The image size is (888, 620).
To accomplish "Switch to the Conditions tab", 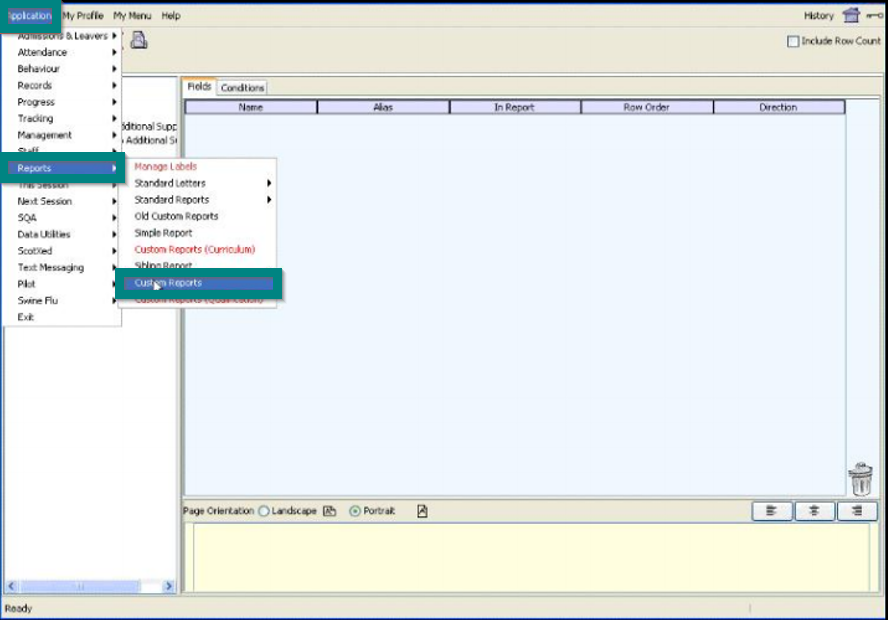I will [241, 87].
